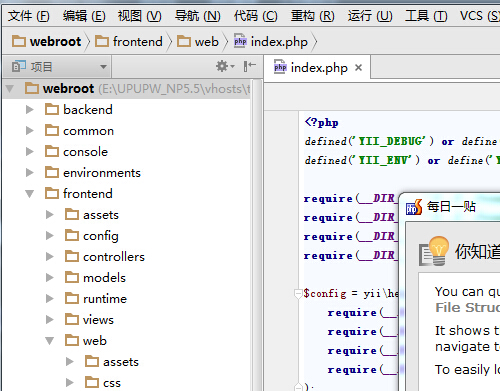Click the 'YII_ENV' string in code
This screenshot has width=500, height=391.
tap(383, 160)
